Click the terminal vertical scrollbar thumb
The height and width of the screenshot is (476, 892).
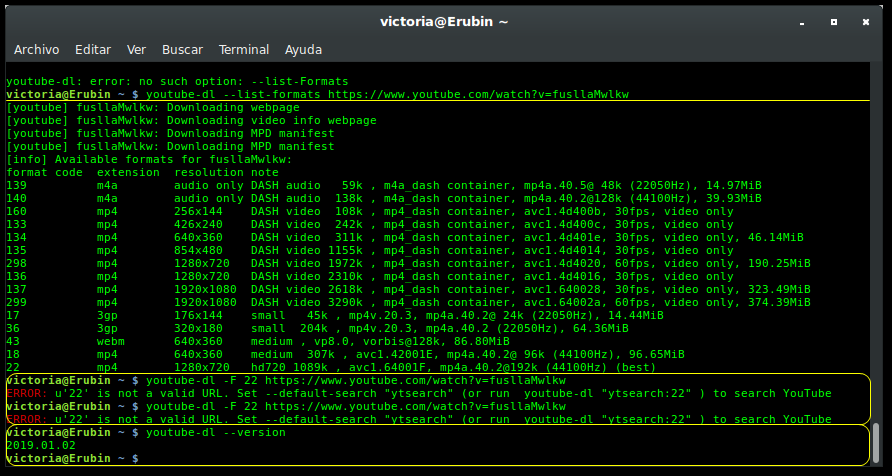(877, 442)
